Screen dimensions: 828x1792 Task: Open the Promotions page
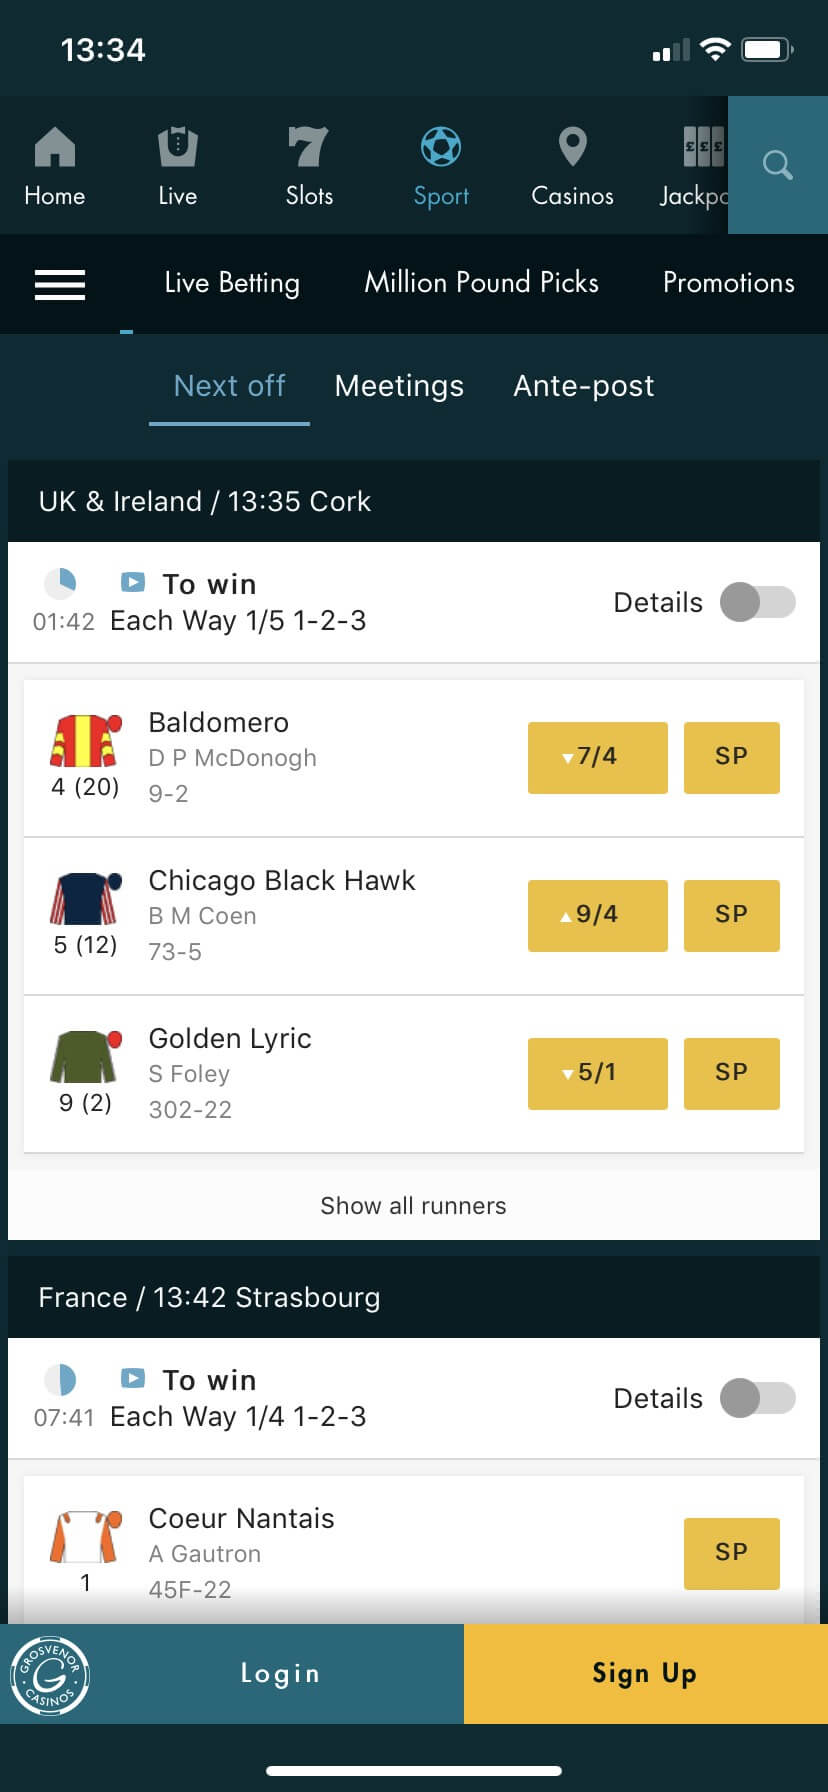coord(728,283)
